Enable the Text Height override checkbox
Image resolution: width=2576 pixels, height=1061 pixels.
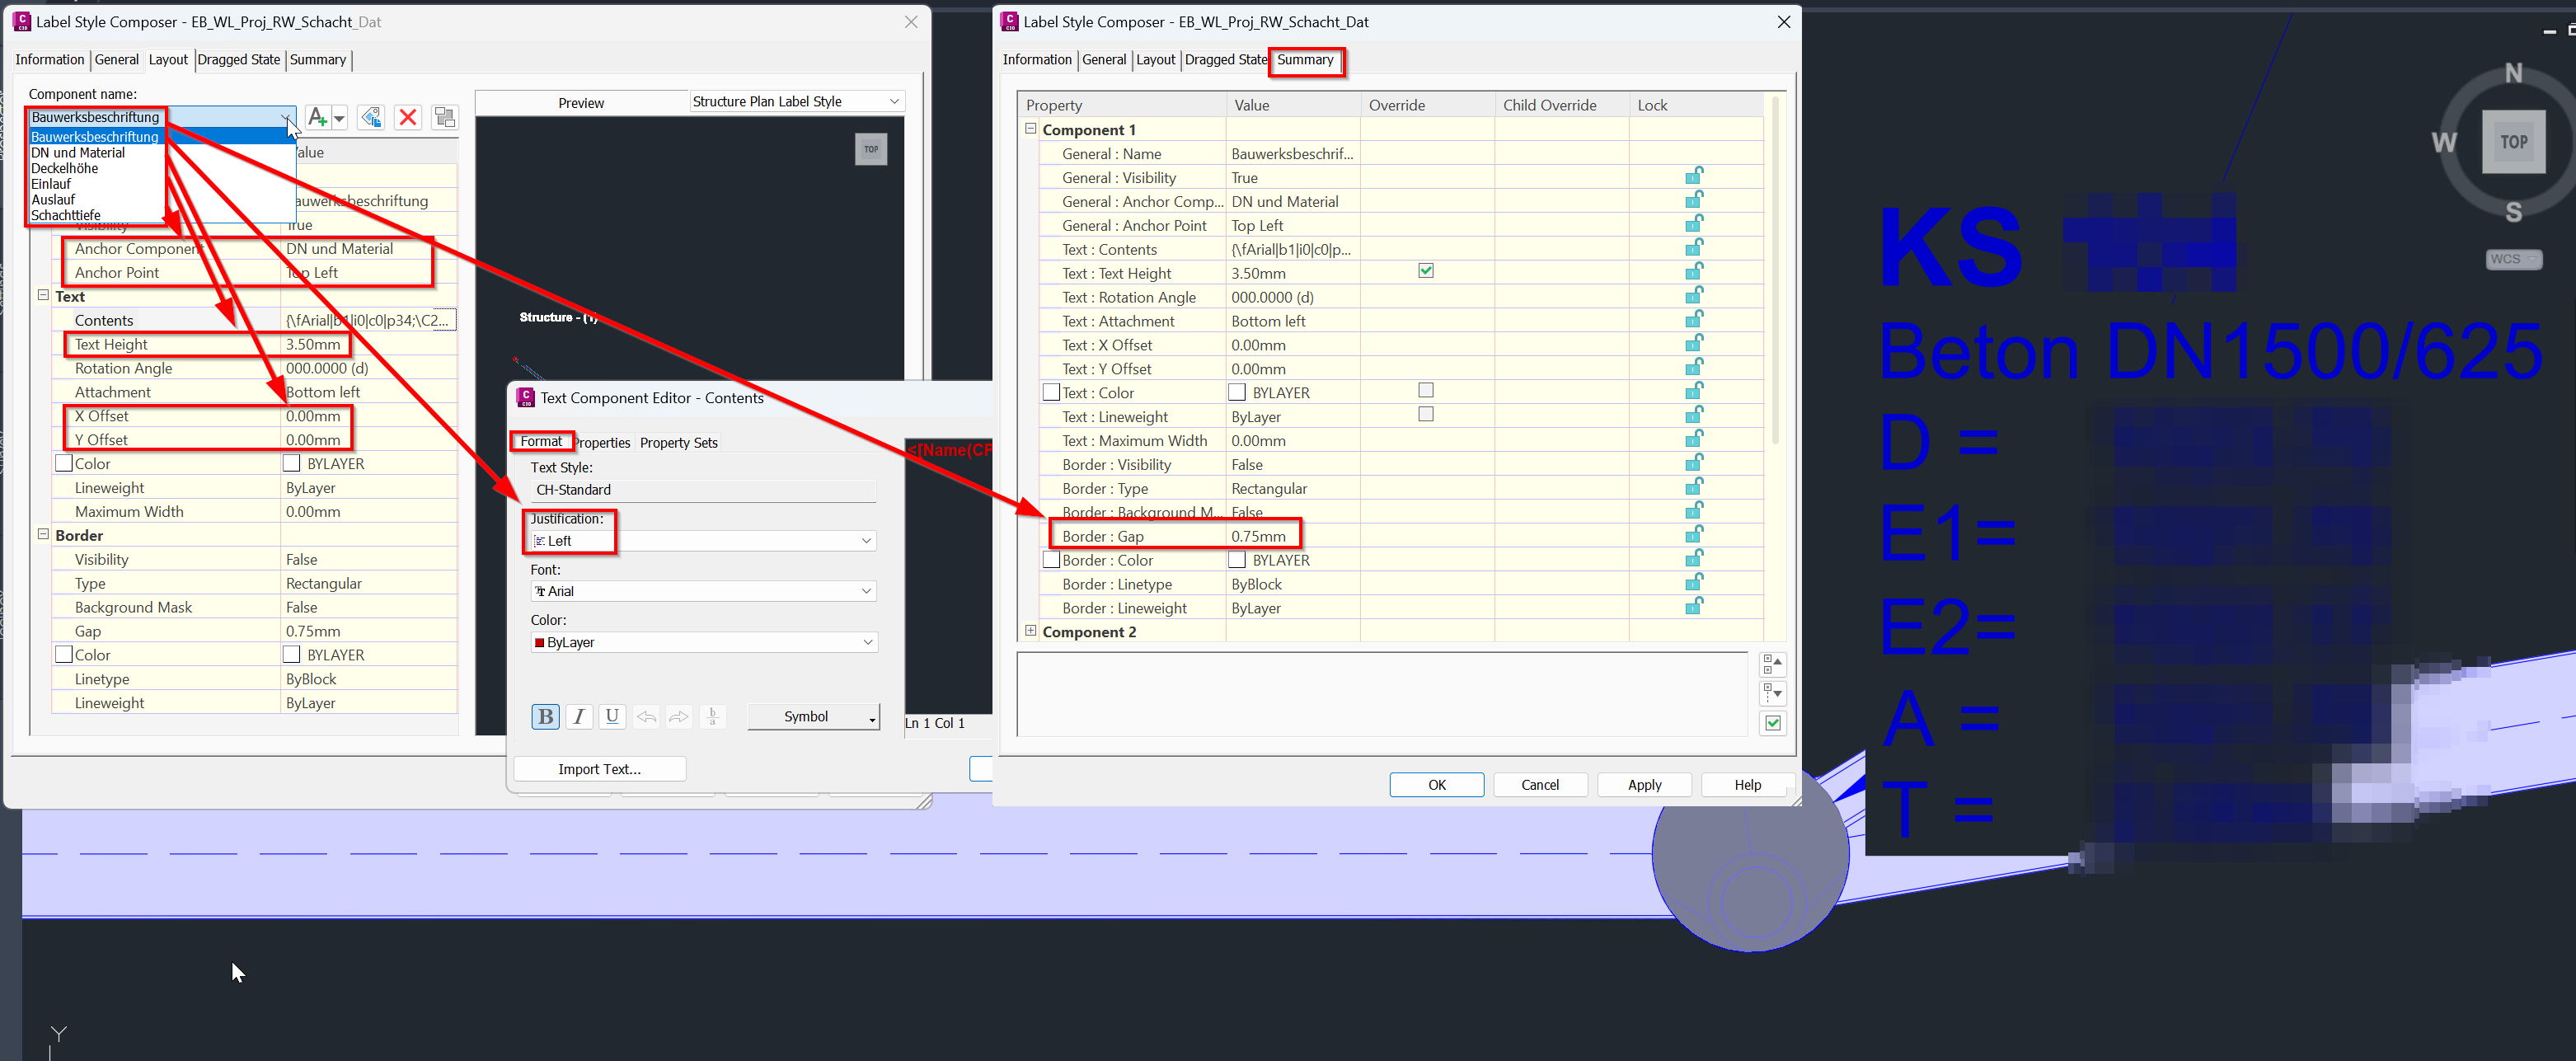click(x=1426, y=270)
